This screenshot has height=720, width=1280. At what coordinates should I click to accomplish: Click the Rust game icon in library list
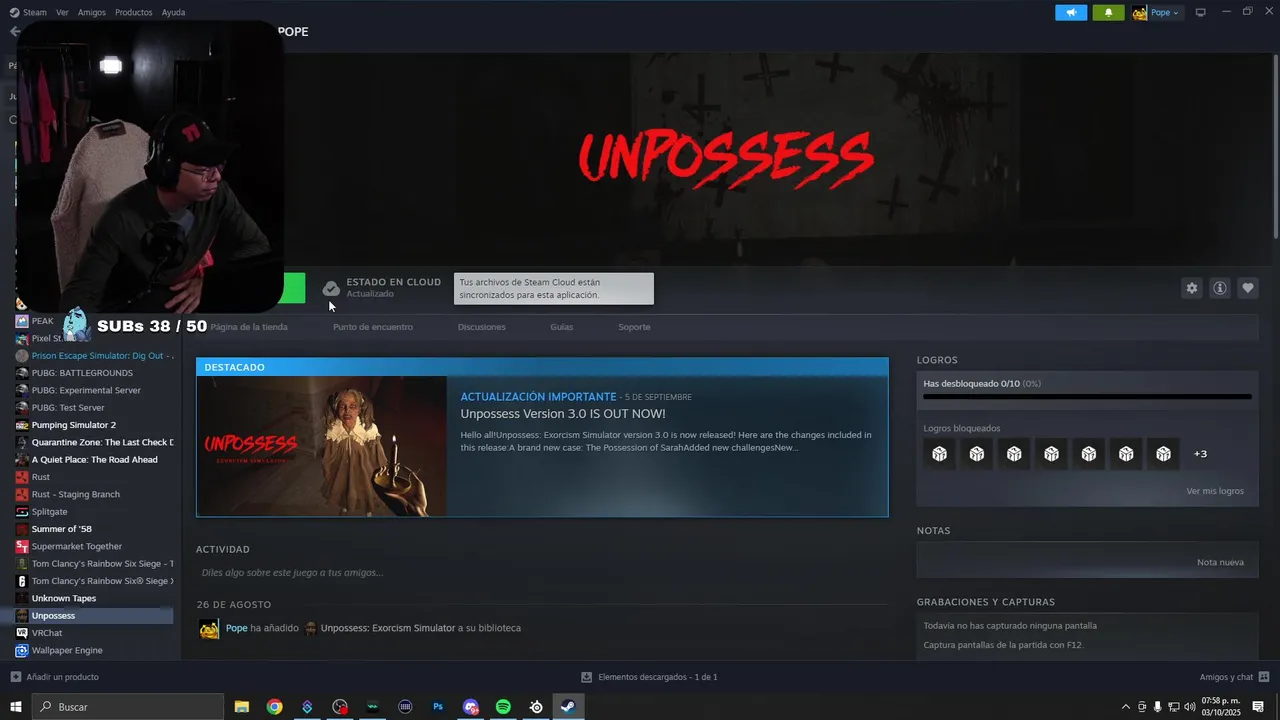tap(22, 477)
